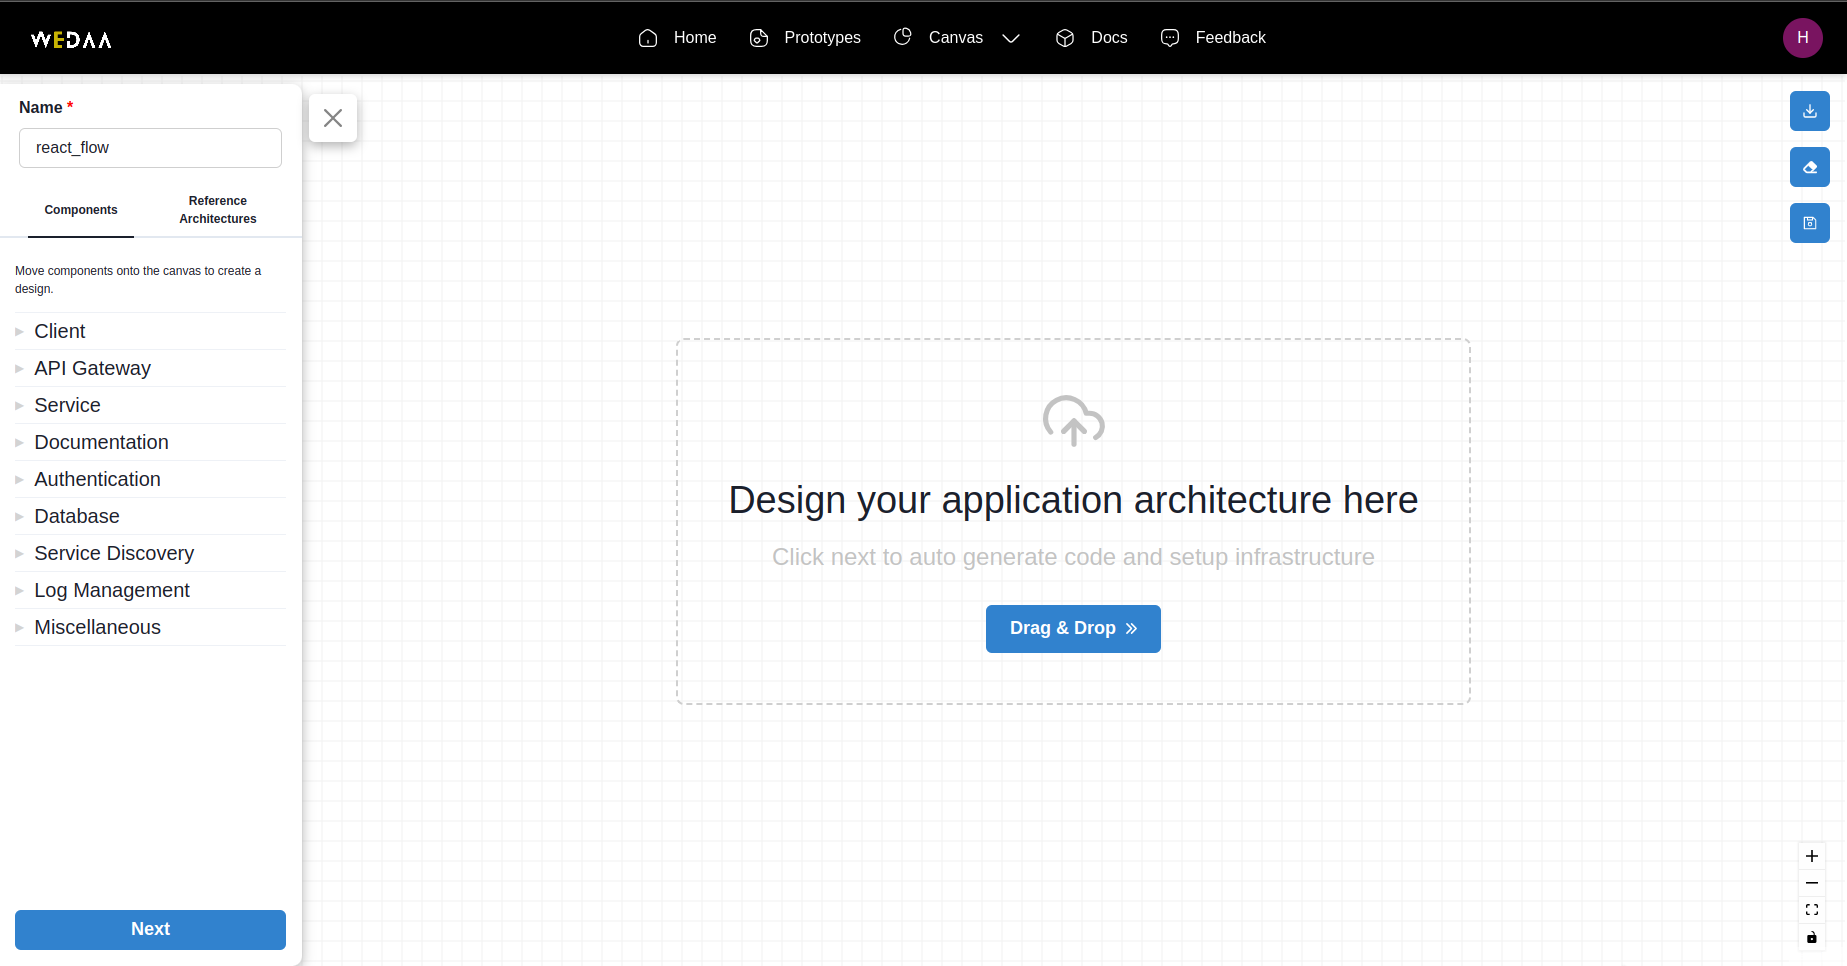Open the user avatar H menu

(x=1802, y=38)
